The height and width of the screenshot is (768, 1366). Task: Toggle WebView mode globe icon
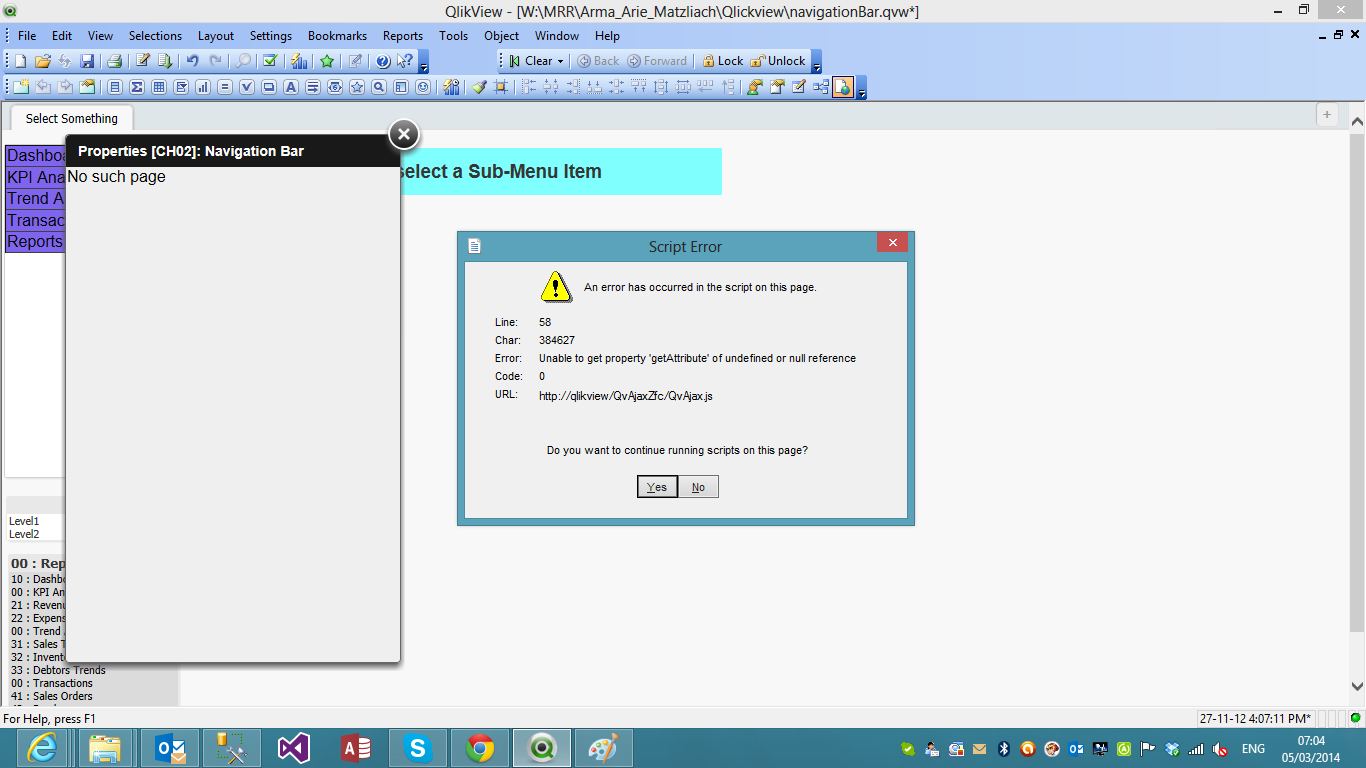click(x=843, y=87)
